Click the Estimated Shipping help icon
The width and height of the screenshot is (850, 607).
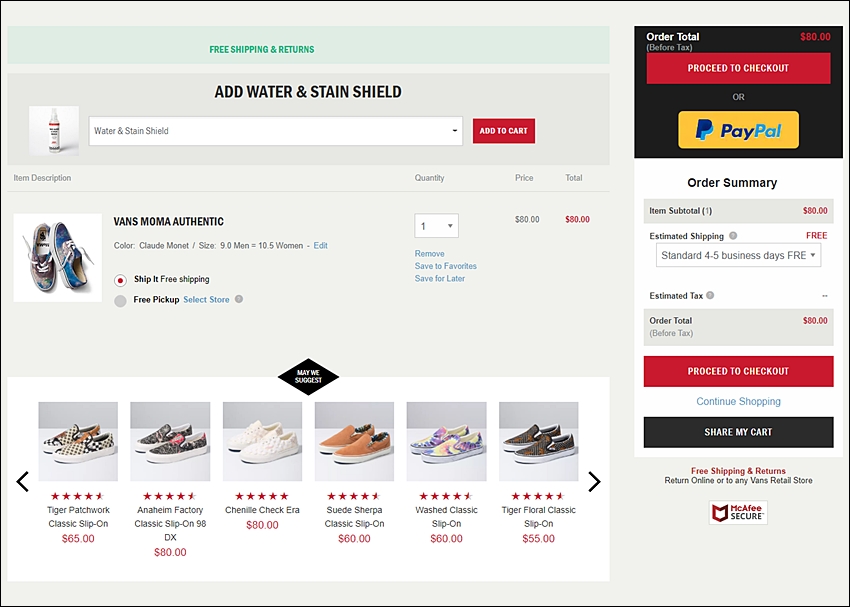click(x=733, y=236)
